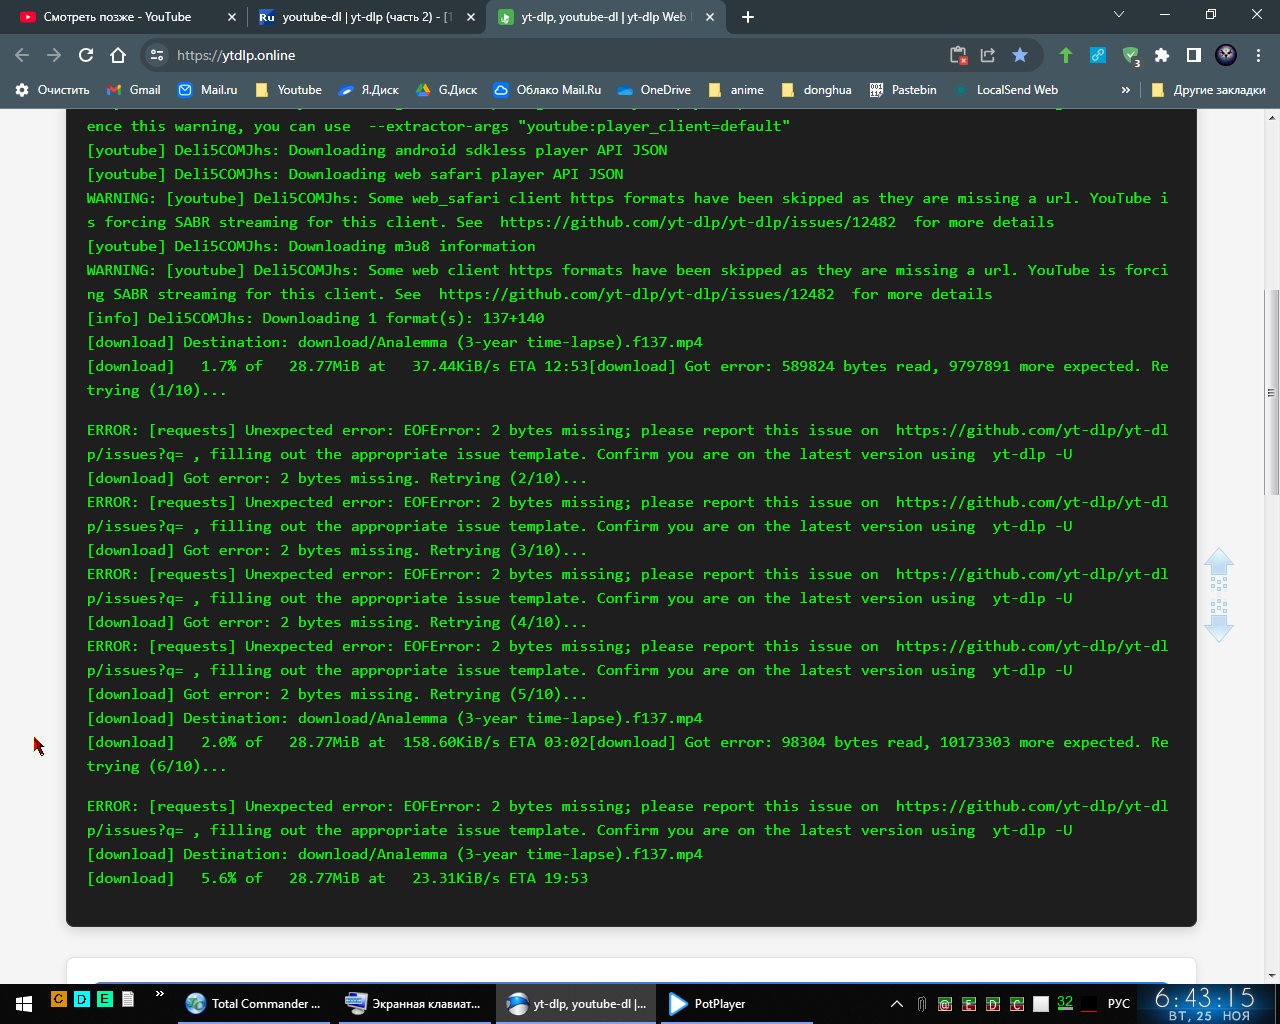This screenshot has height=1024, width=1280.
Task: Switch to the Смотреть позже YouTube tab
Action: coord(117,17)
